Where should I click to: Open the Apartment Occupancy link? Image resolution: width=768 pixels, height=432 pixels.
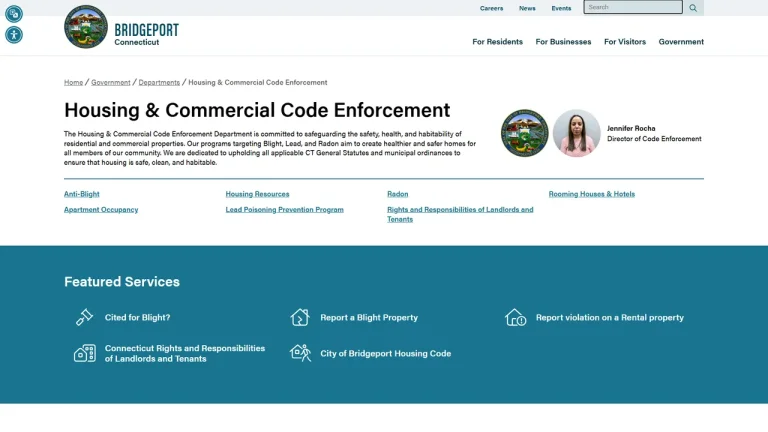(x=101, y=210)
